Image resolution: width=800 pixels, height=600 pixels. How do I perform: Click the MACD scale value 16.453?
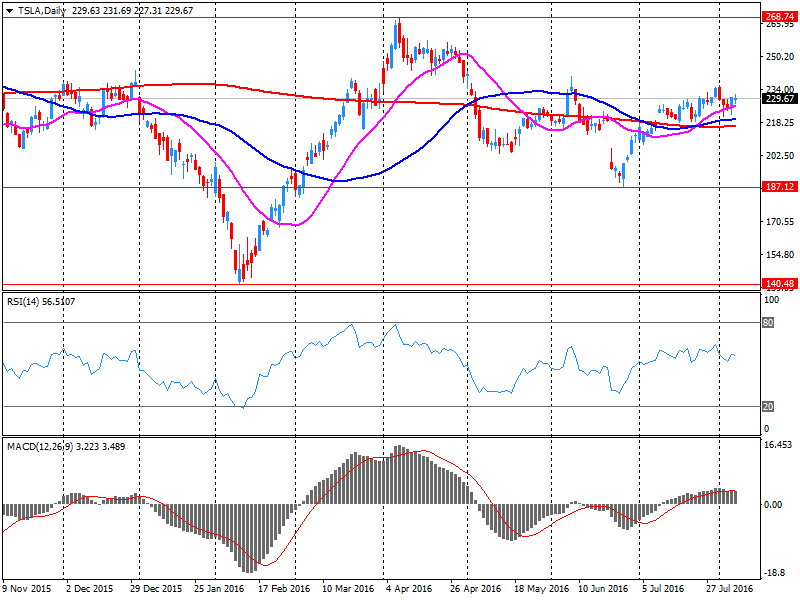point(778,445)
